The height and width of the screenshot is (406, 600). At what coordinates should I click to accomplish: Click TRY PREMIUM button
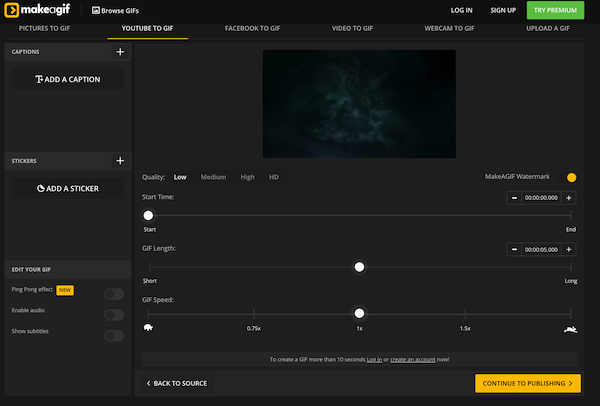[555, 10]
